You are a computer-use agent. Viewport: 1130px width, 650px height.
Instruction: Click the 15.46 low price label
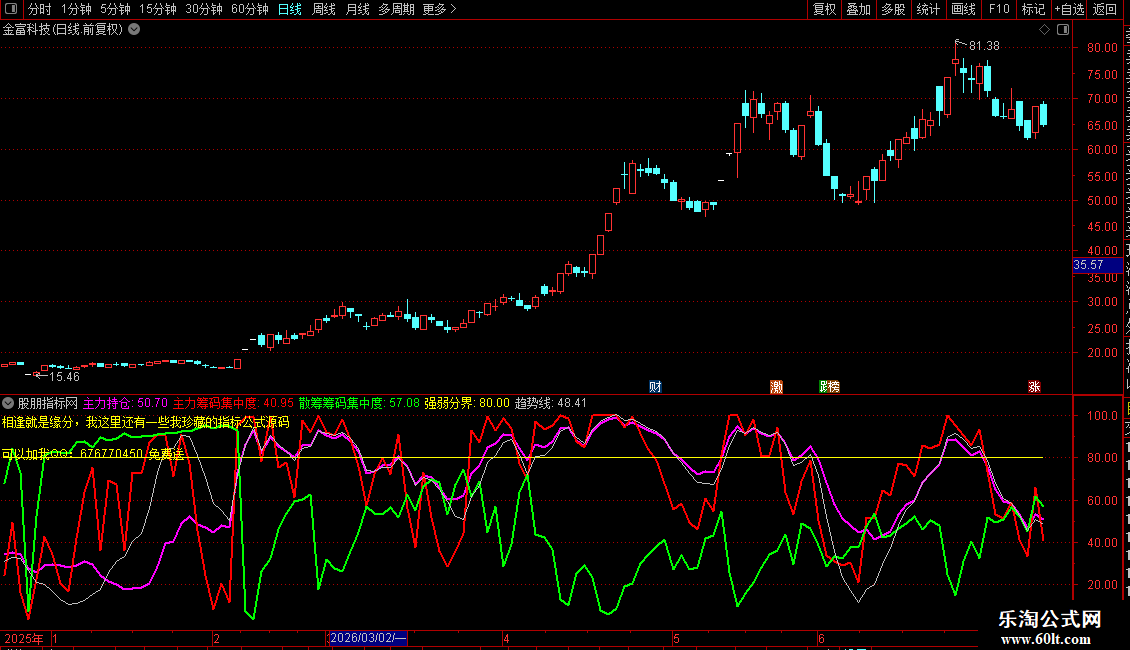[x=64, y=377]
